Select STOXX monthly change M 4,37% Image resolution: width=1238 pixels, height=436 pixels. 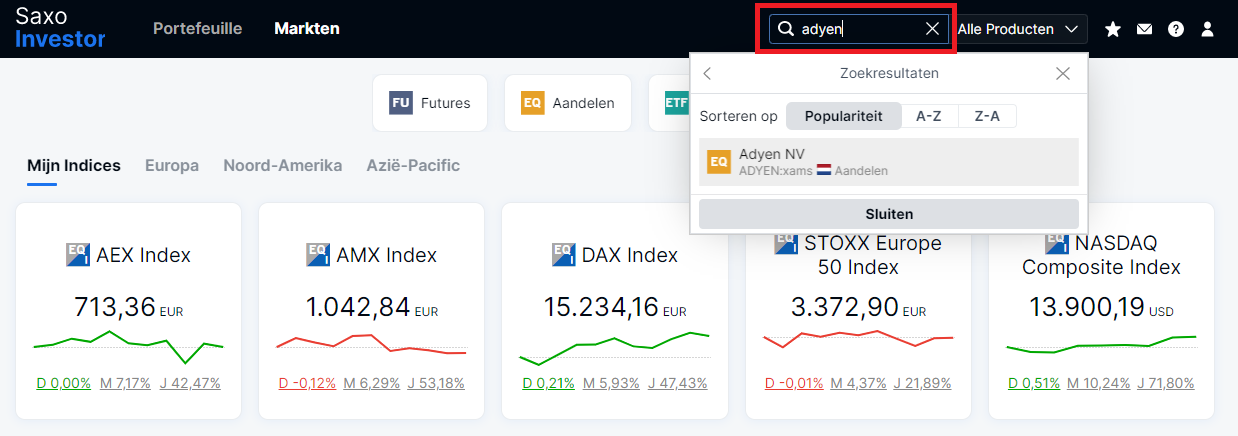click(859, 383)
